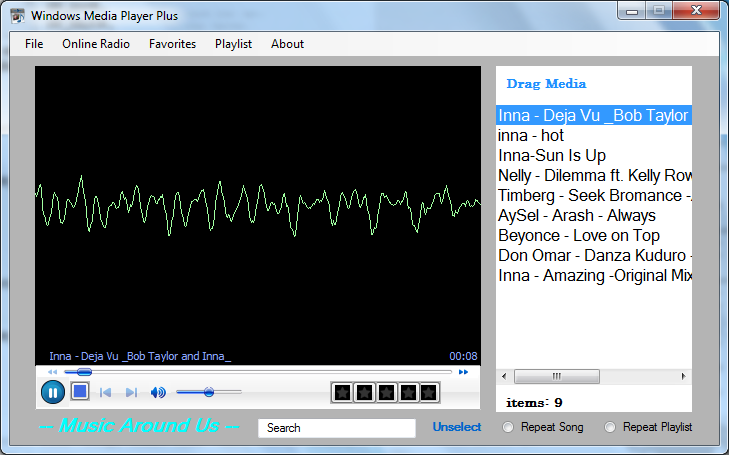Select "Nelly - Dilemma ft. Kelly Row" track
This screenshot has width=729, height=455.
click(594, 175)
